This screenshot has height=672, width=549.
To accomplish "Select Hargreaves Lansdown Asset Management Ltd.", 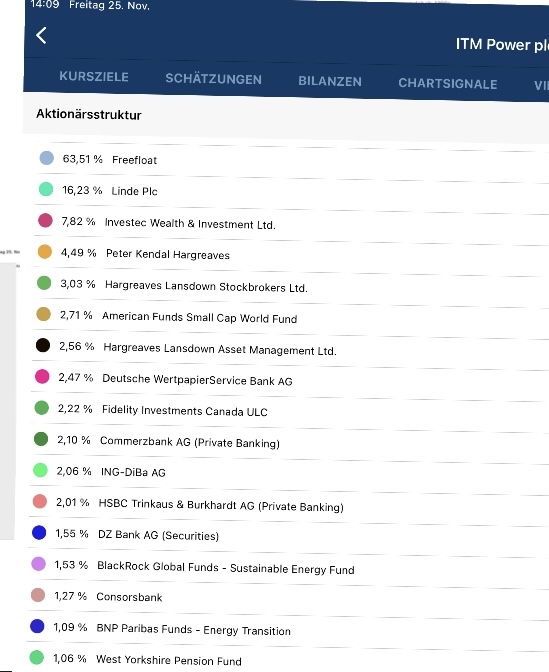I will (x=220, y=349).
